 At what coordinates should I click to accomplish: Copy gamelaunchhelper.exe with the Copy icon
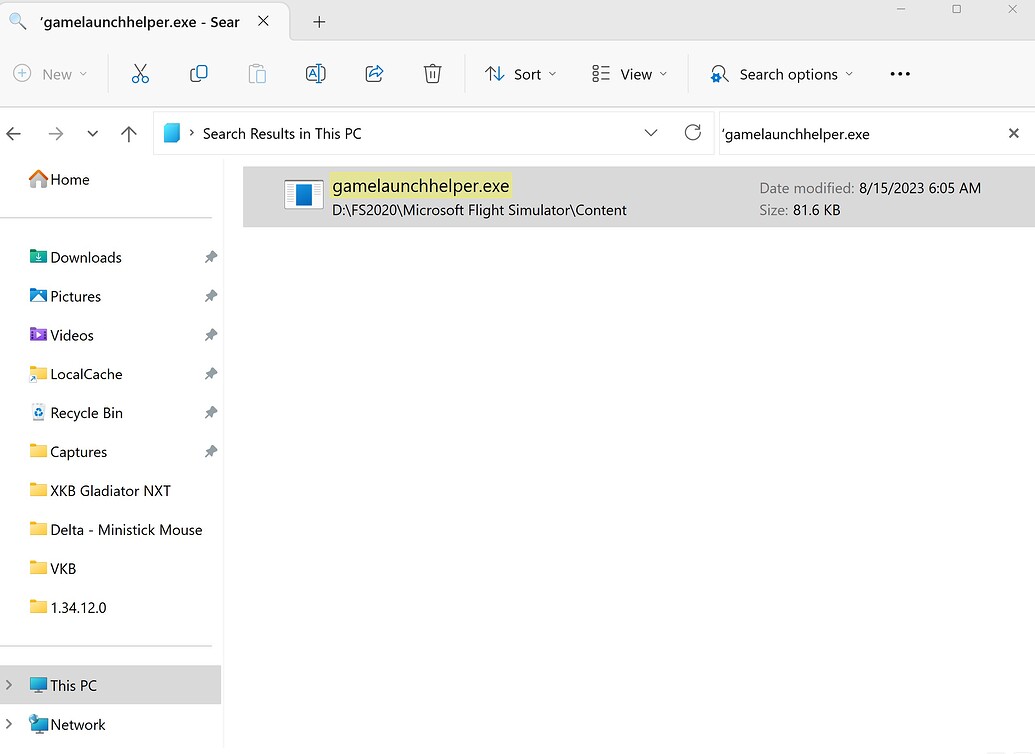pos(198,73)
